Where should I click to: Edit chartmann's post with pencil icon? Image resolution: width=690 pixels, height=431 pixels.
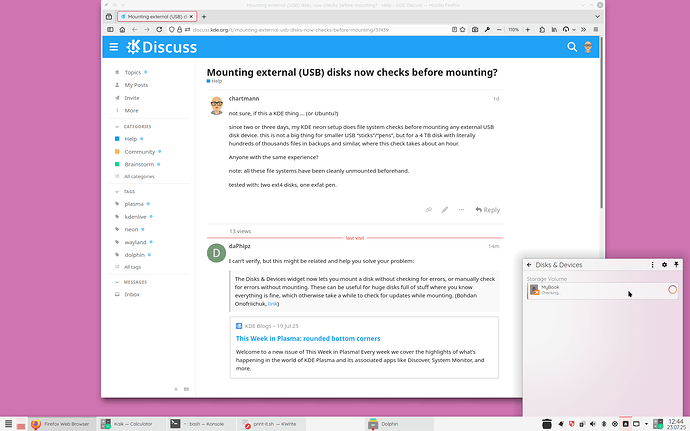point(445,210)
